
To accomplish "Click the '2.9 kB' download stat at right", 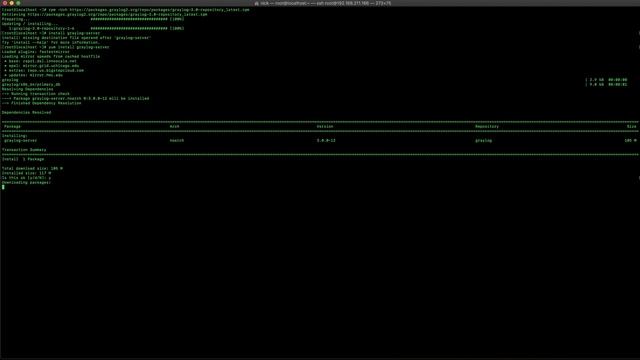I will (596, 80).
